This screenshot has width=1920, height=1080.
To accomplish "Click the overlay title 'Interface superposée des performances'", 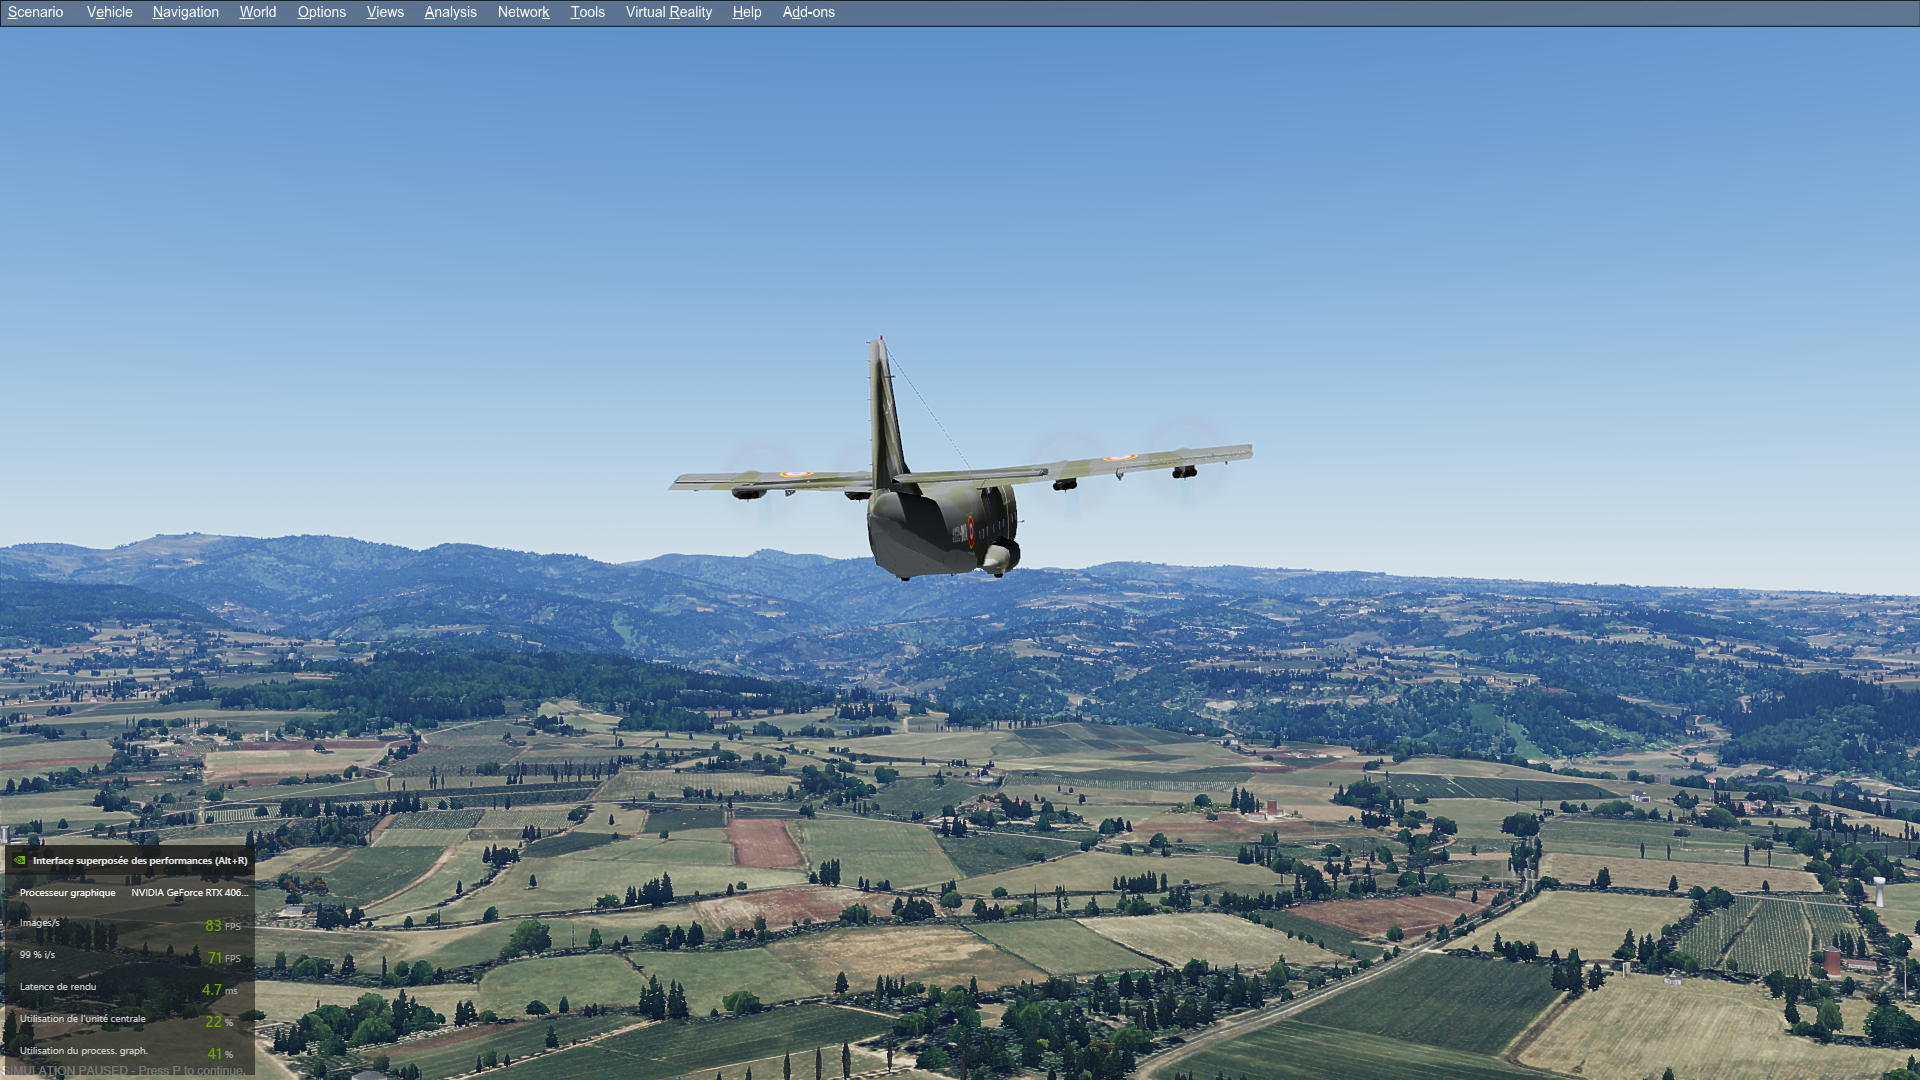I will click(x=140, y=860).
